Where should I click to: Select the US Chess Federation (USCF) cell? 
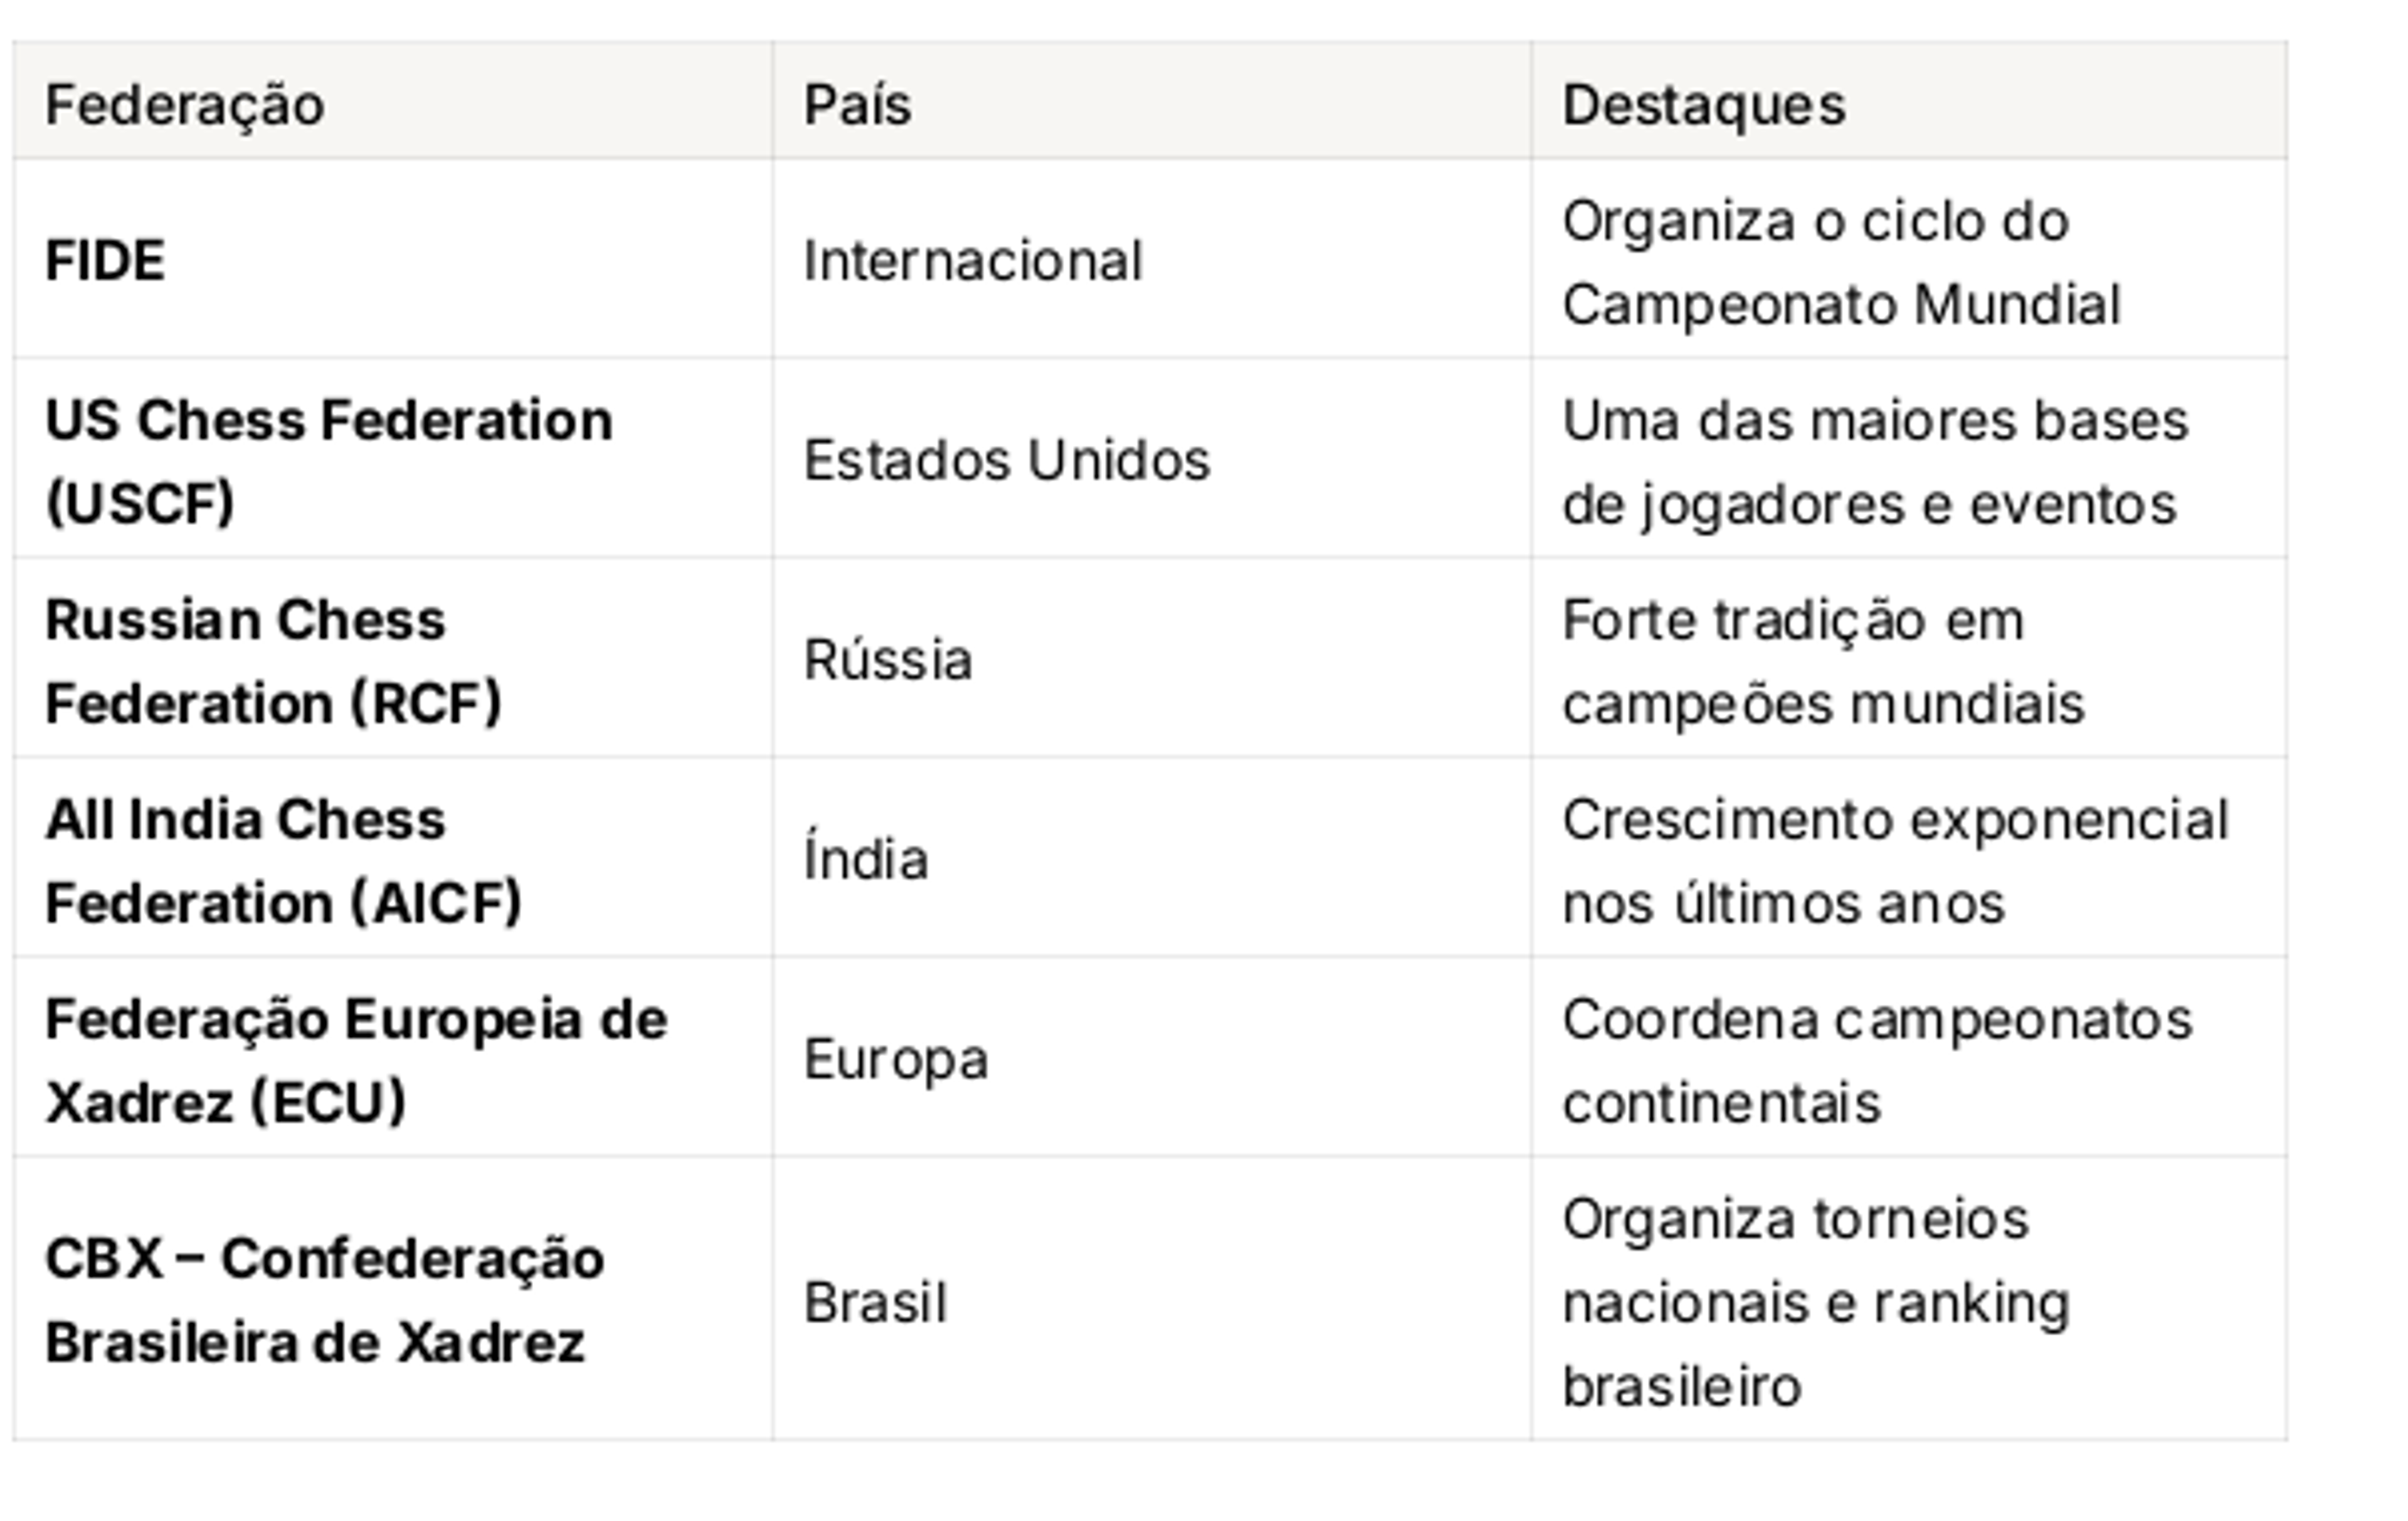[393, 459]
